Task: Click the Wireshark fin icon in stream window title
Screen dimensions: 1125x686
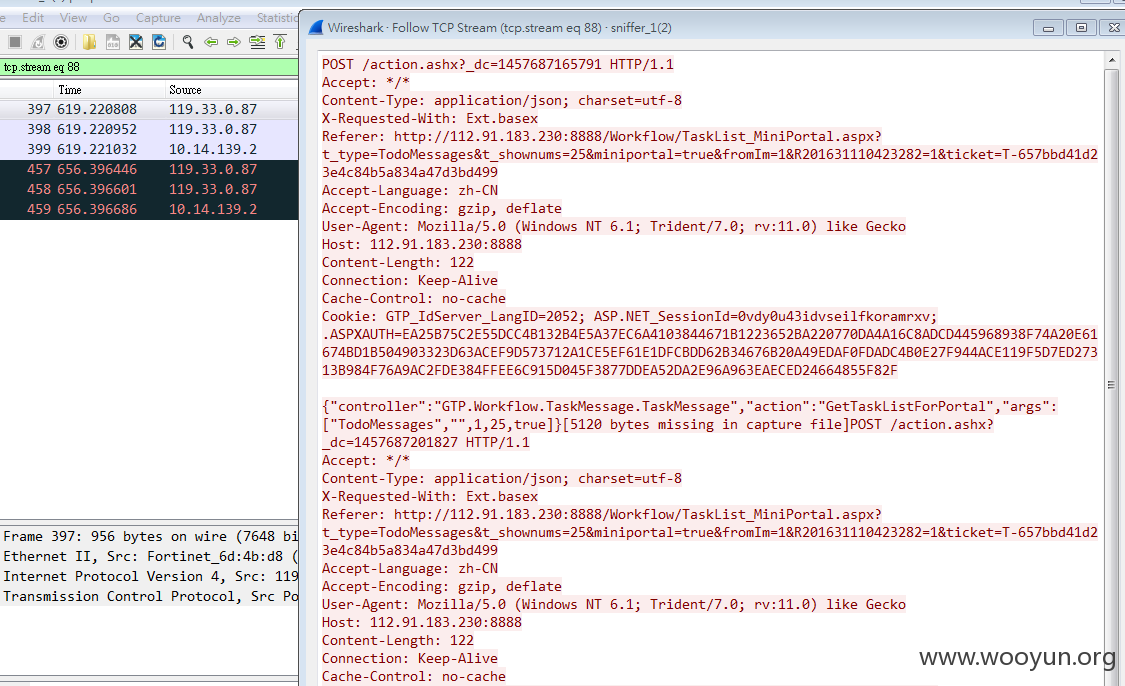Action: [x=316, y=27]
